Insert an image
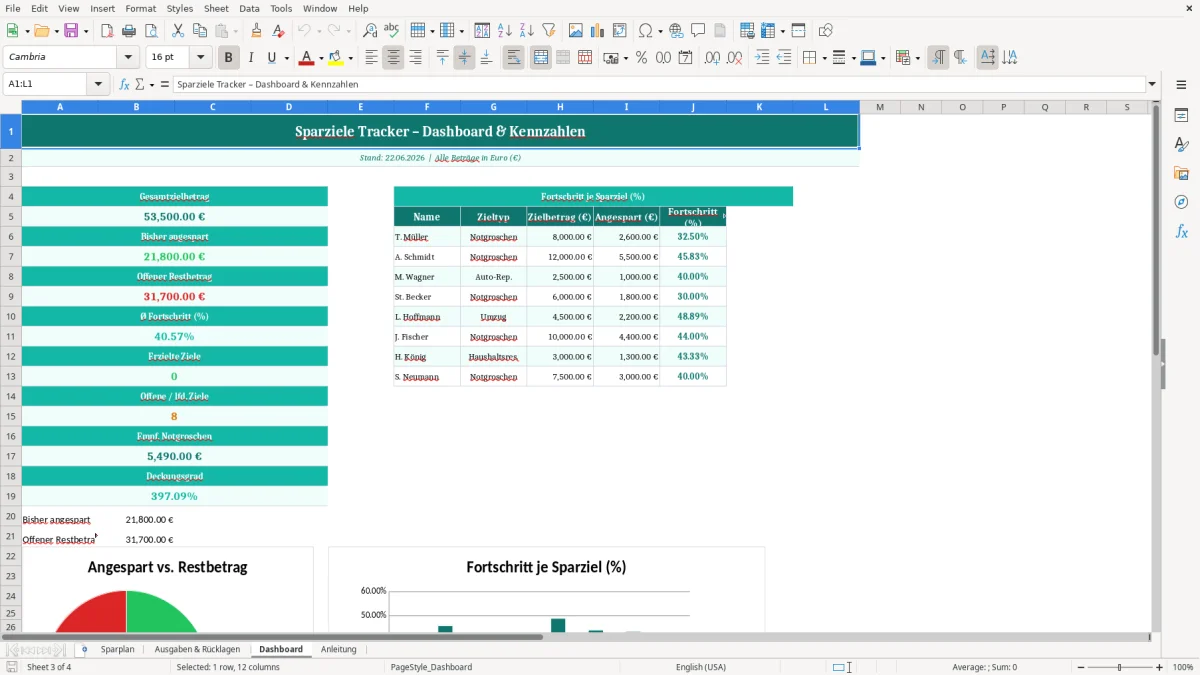This screenshot has height=675, width=1200. pos(576,31)
